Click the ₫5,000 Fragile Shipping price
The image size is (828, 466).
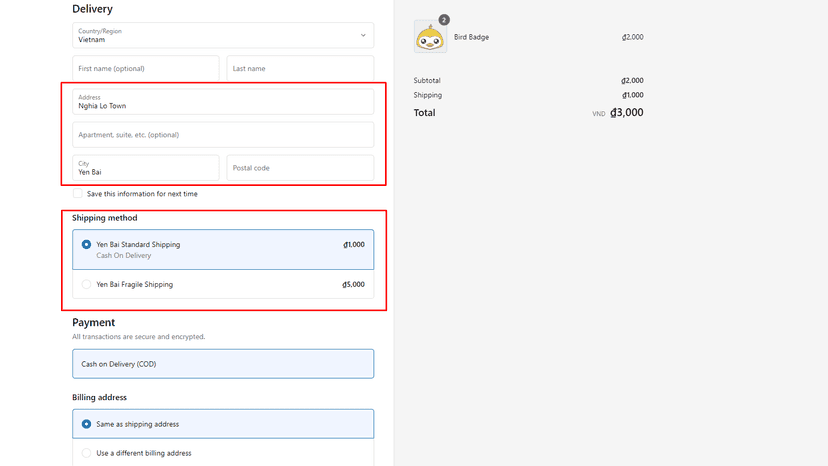pos(353,284)
